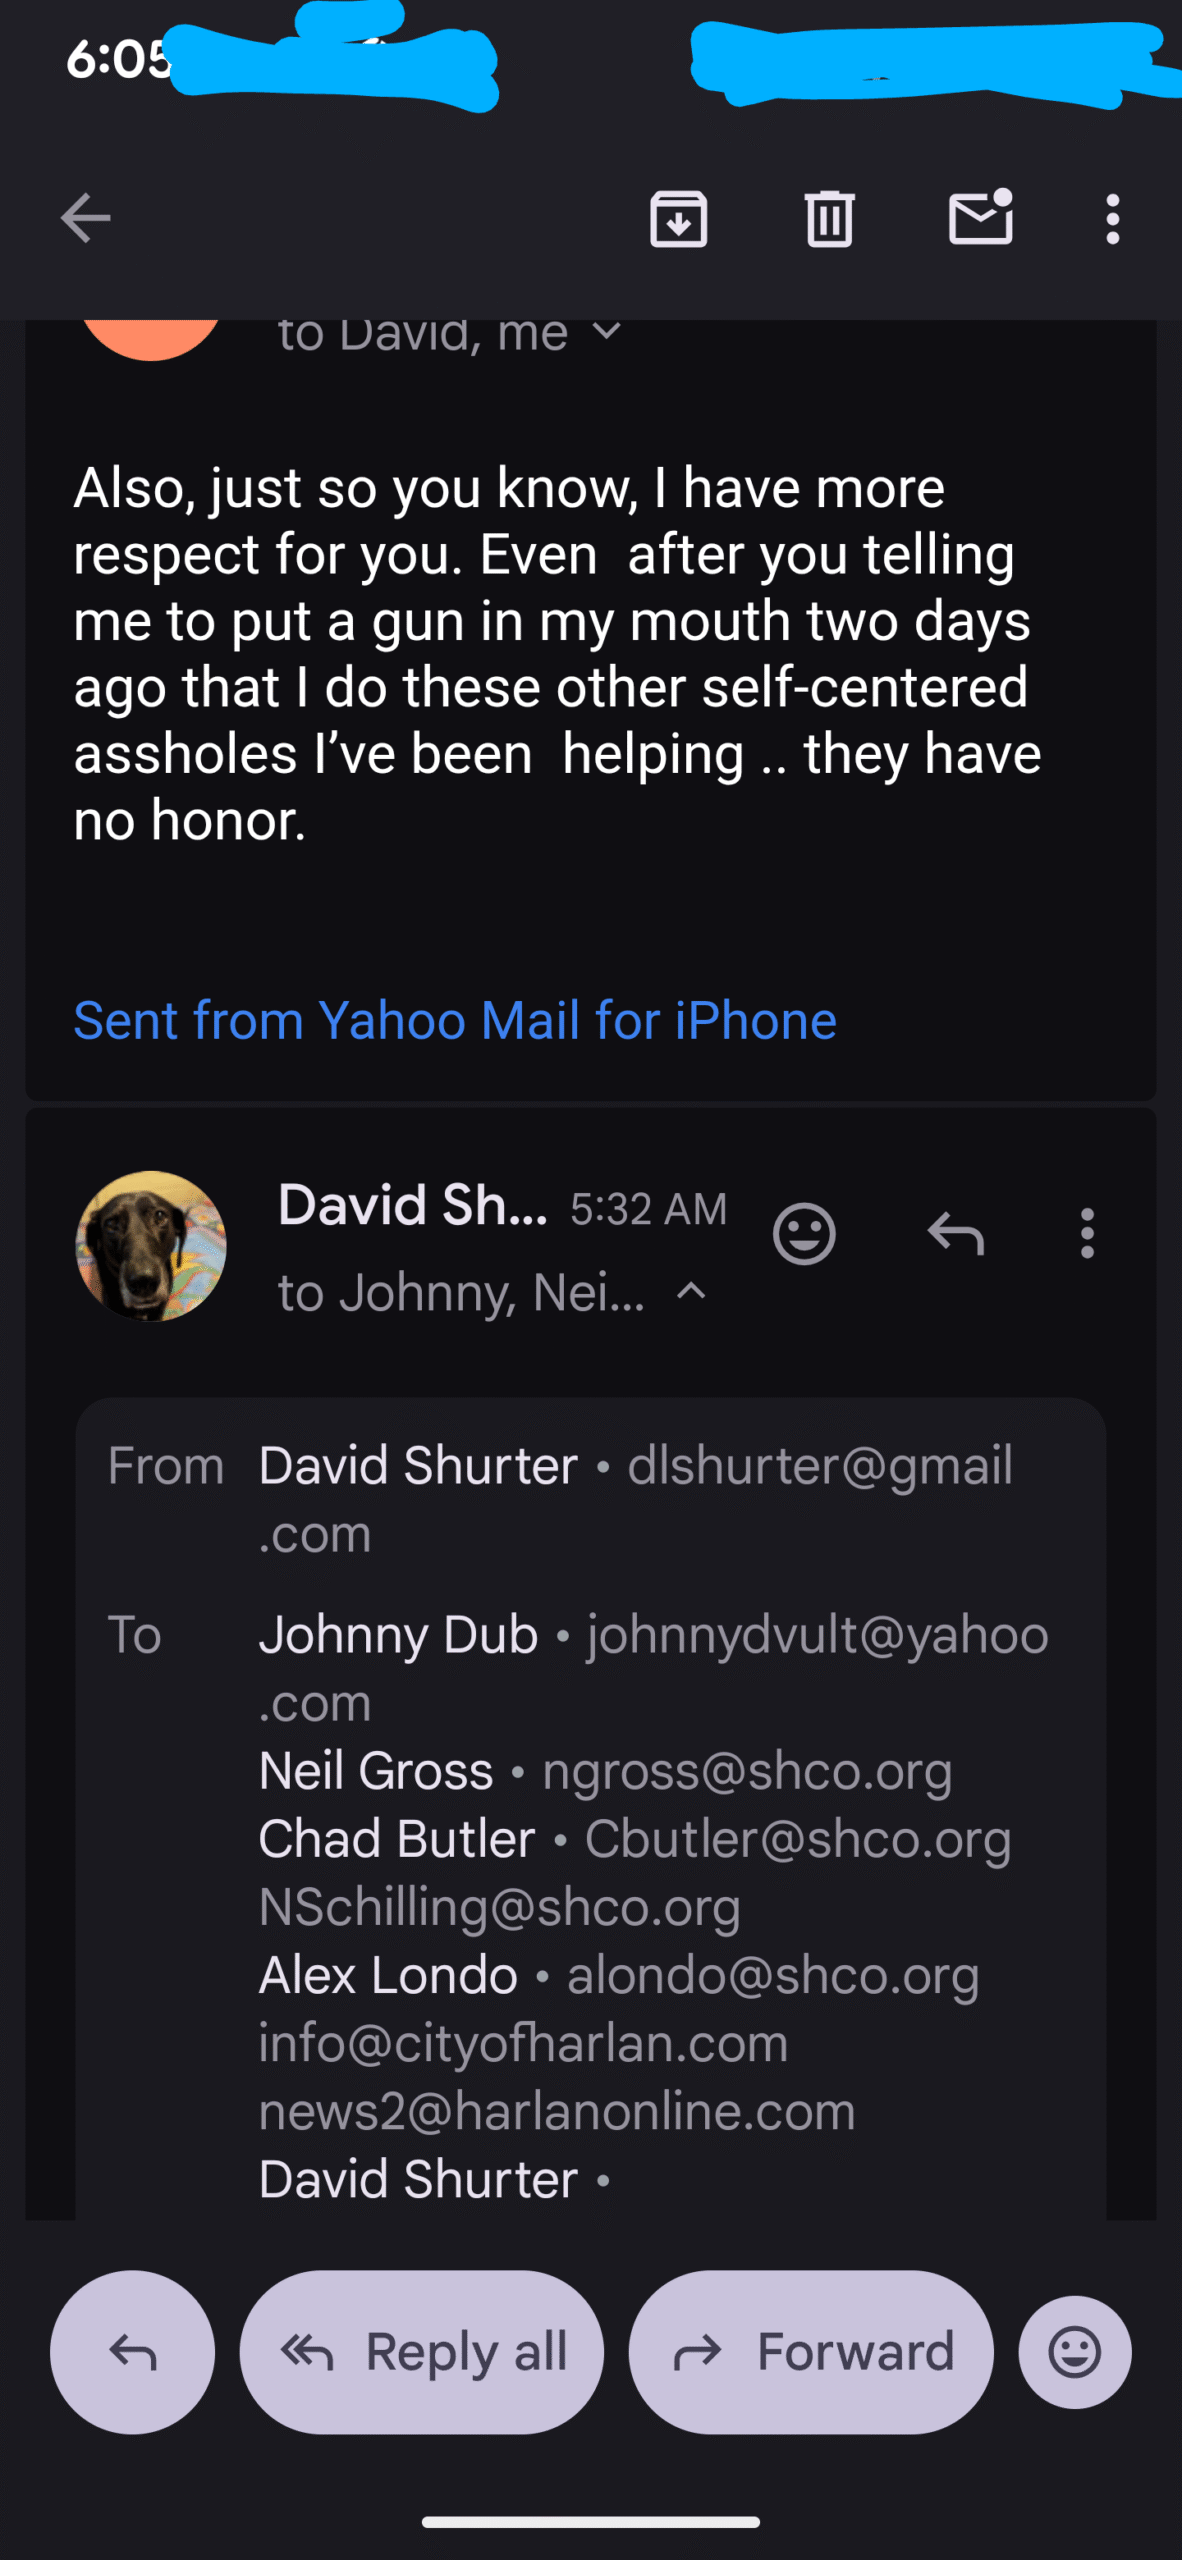Tap the home gesture bar
The width and height of the screenshot is (1182, 2560).
coord(590,2522)
